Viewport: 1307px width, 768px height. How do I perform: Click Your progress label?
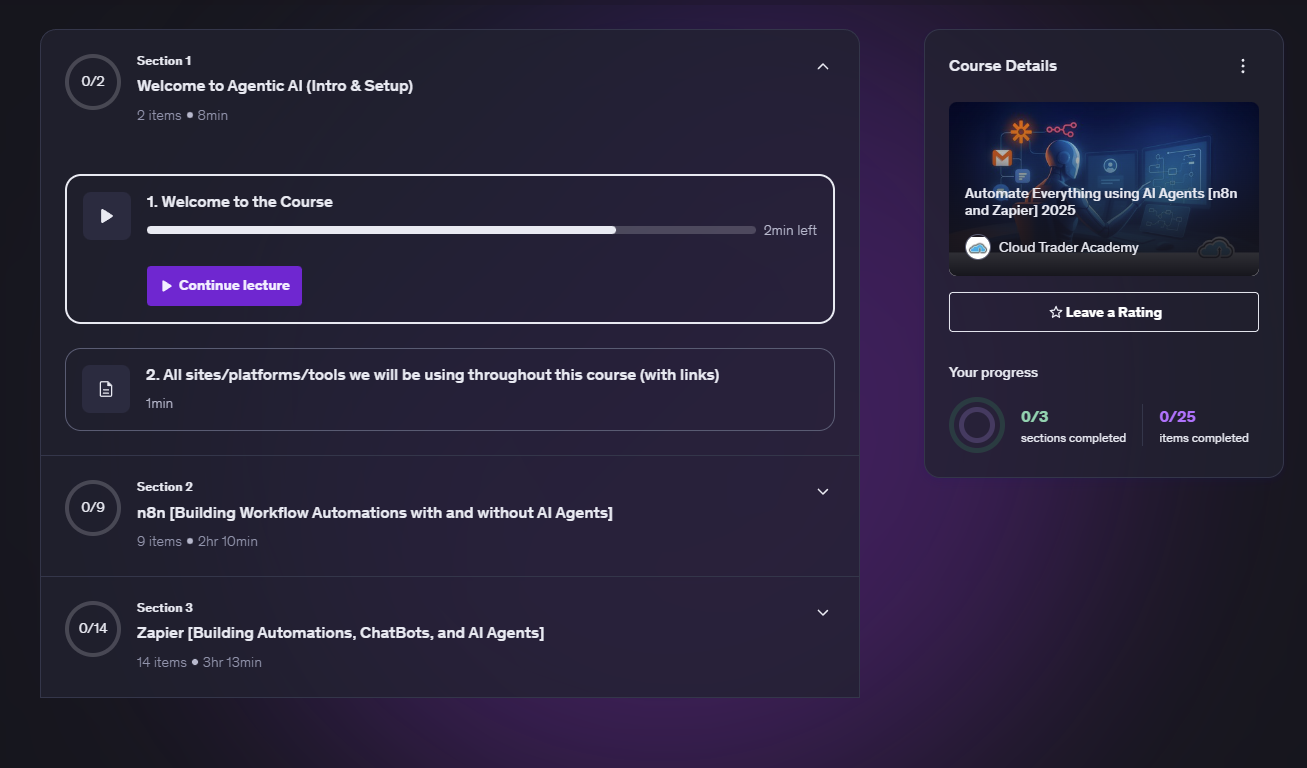coord(993,372)
